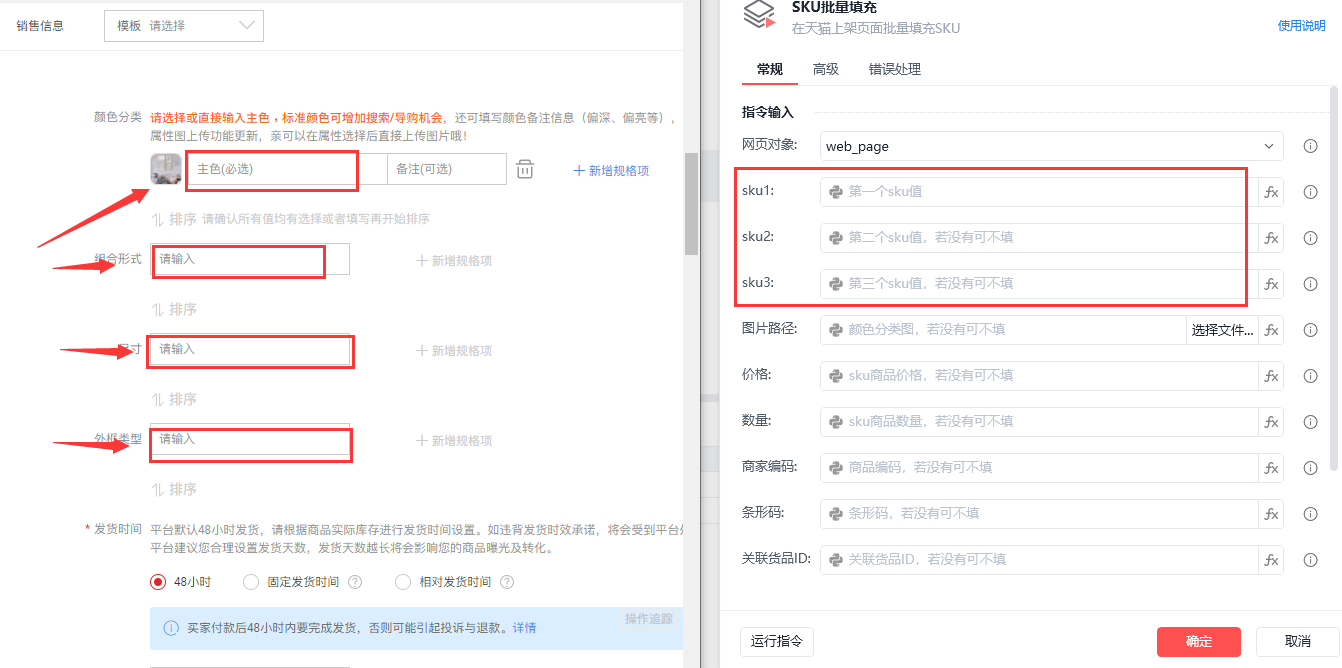
Task: Click the info icon beside 网页对象
Action: tap(1310, 146)
